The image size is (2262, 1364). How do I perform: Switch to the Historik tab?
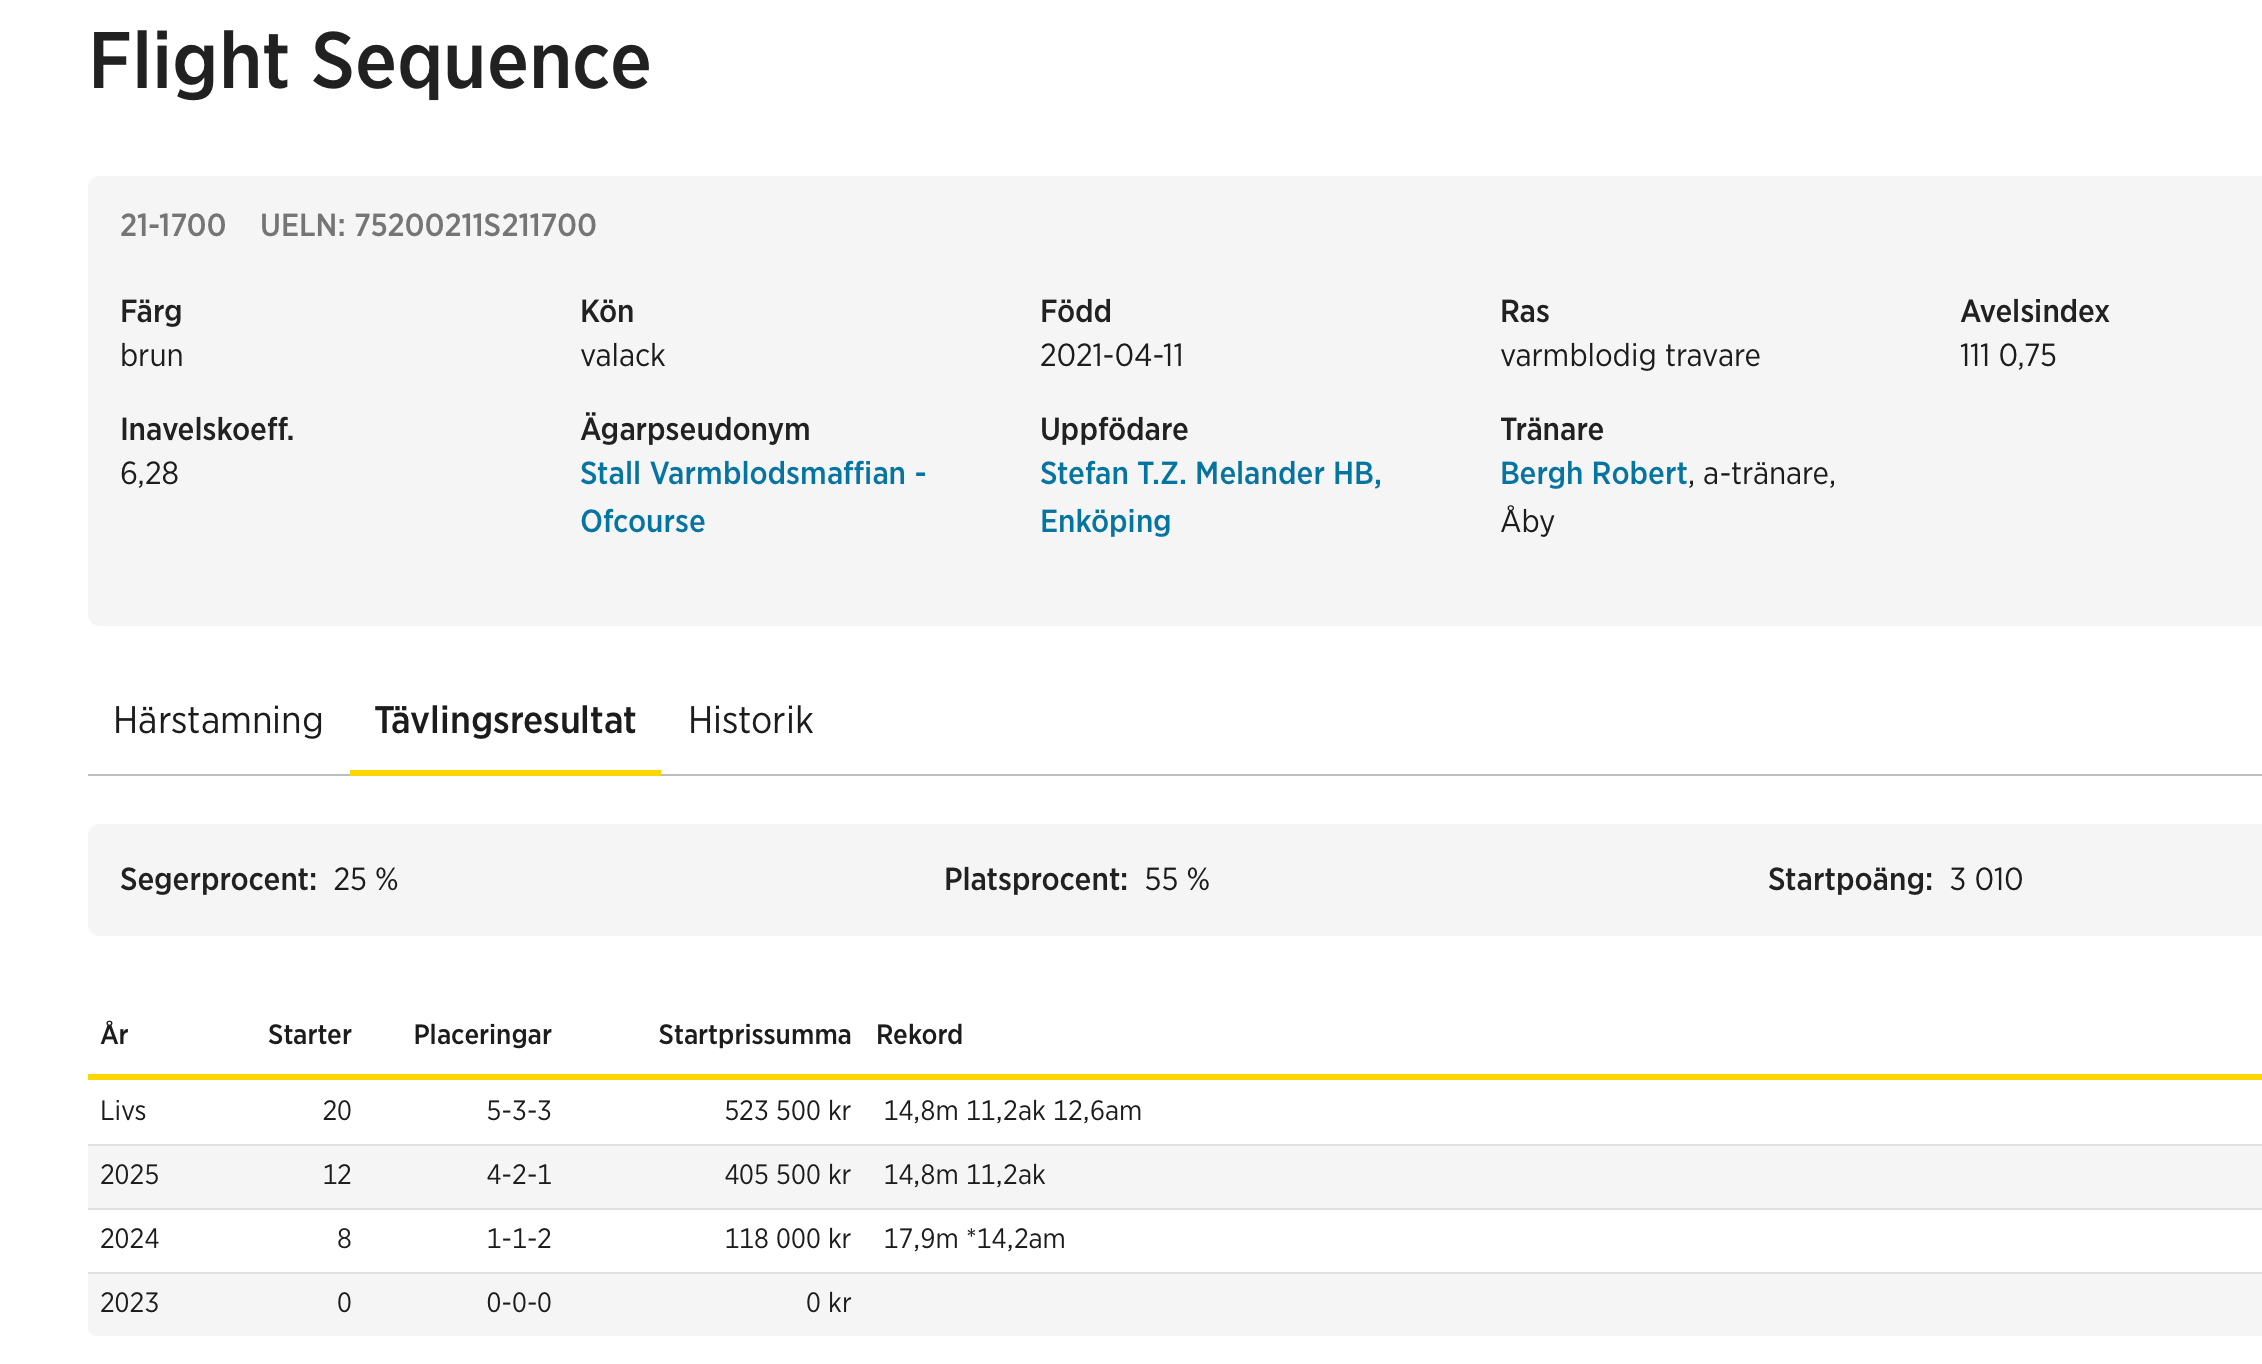(750, 720)
